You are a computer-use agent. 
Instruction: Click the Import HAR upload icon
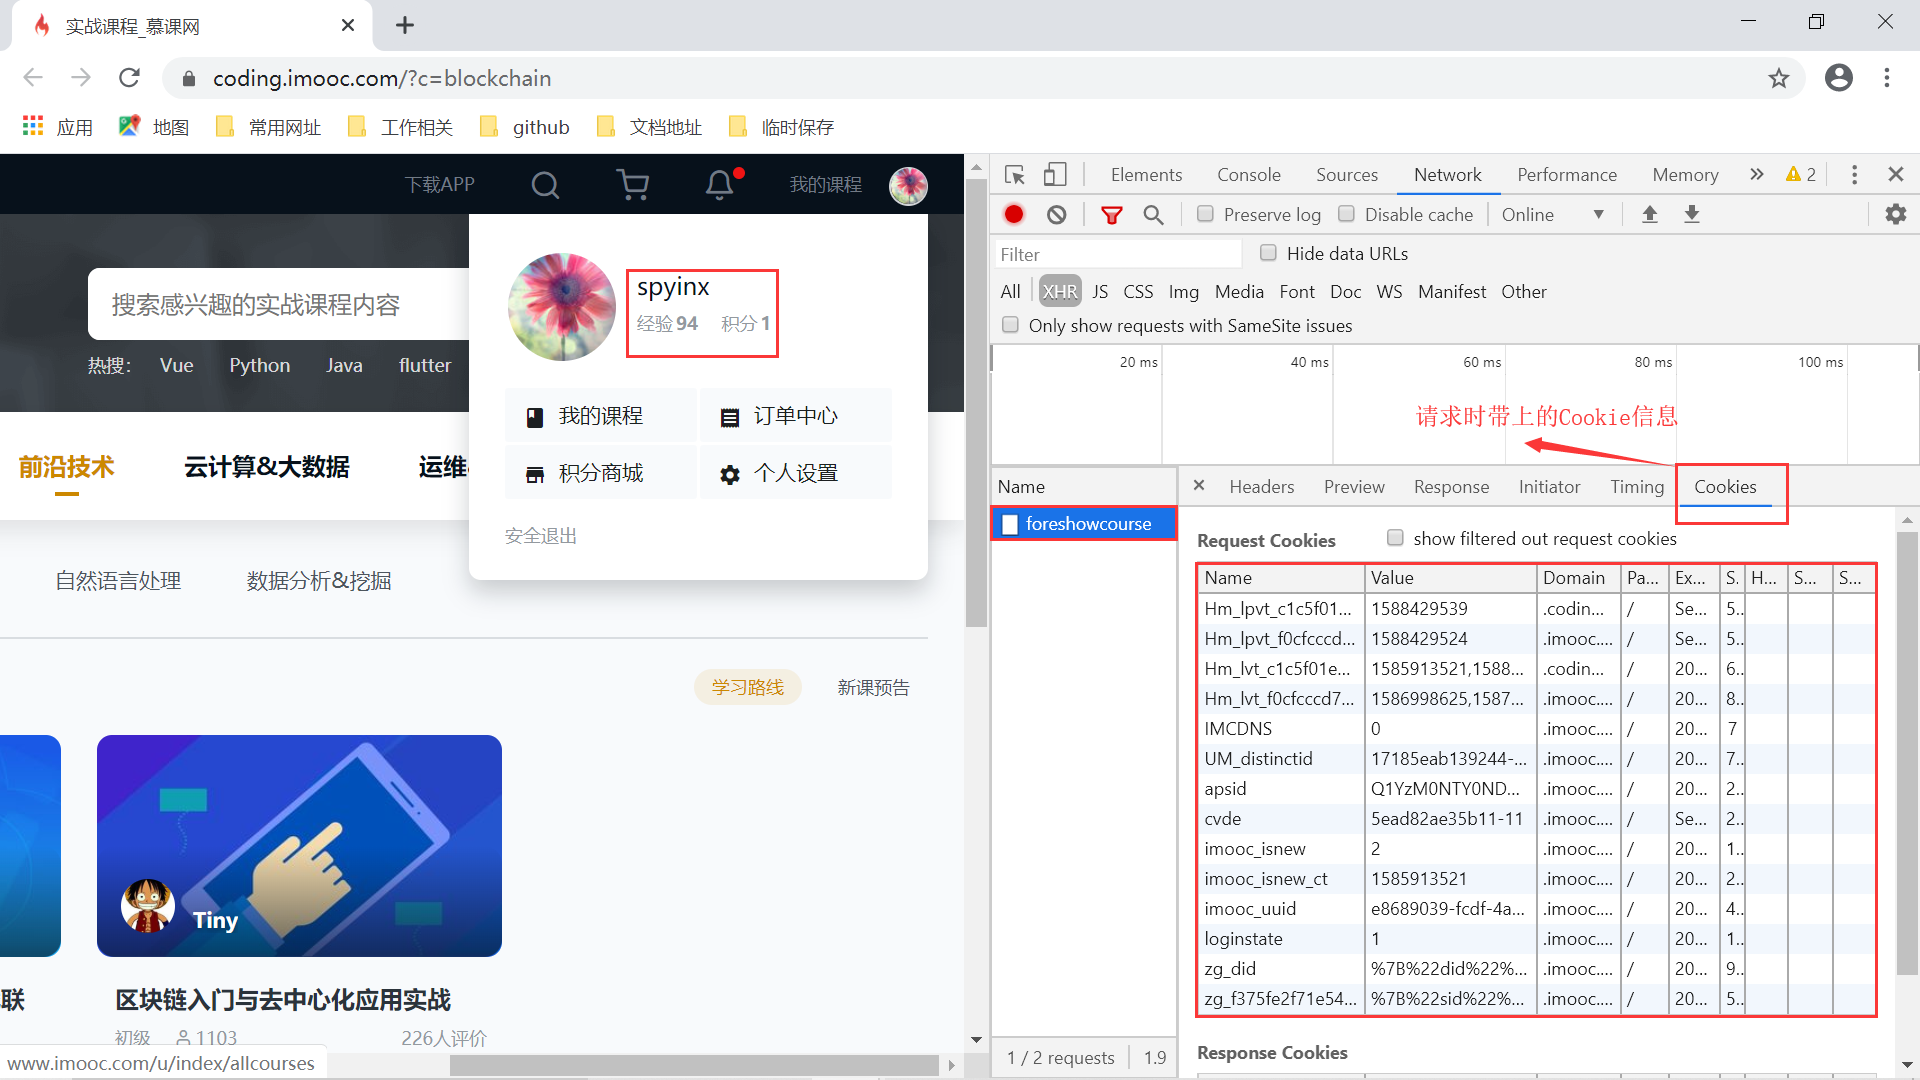pyautogui.click(x=1650, y=214)
